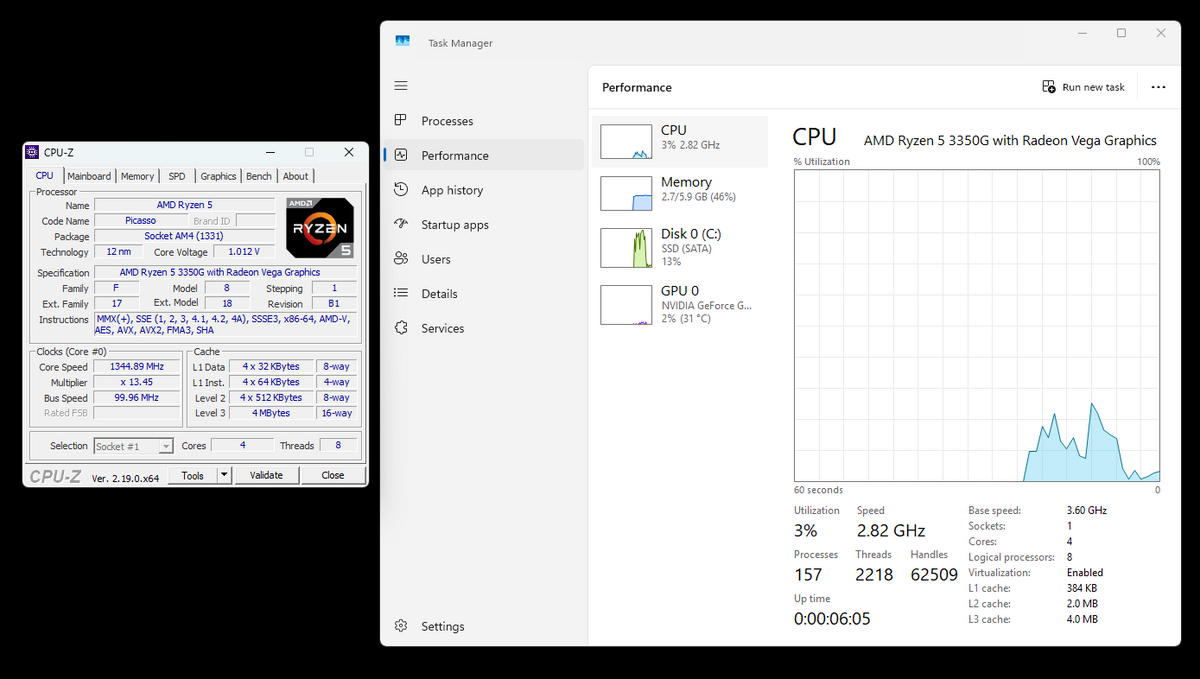Click the Close button in CPU-Z footer
Screen dimensions: 1200x679
point(333,476)
